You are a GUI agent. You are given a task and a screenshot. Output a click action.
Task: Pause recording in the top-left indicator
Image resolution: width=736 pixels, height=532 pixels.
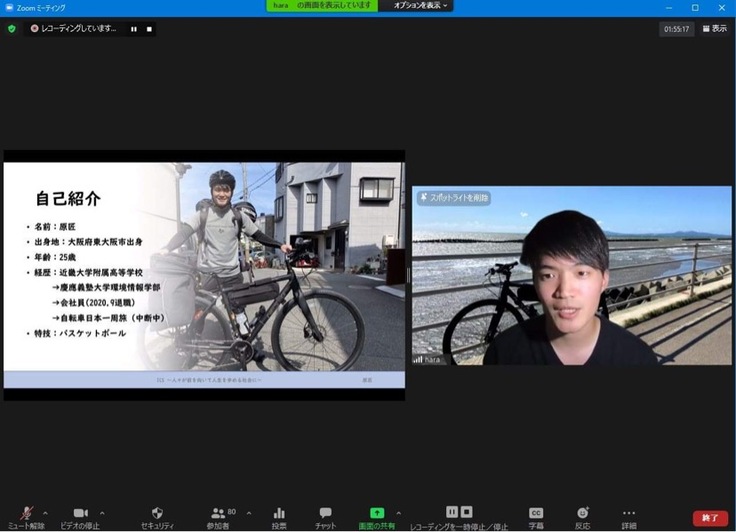(133, 28)
